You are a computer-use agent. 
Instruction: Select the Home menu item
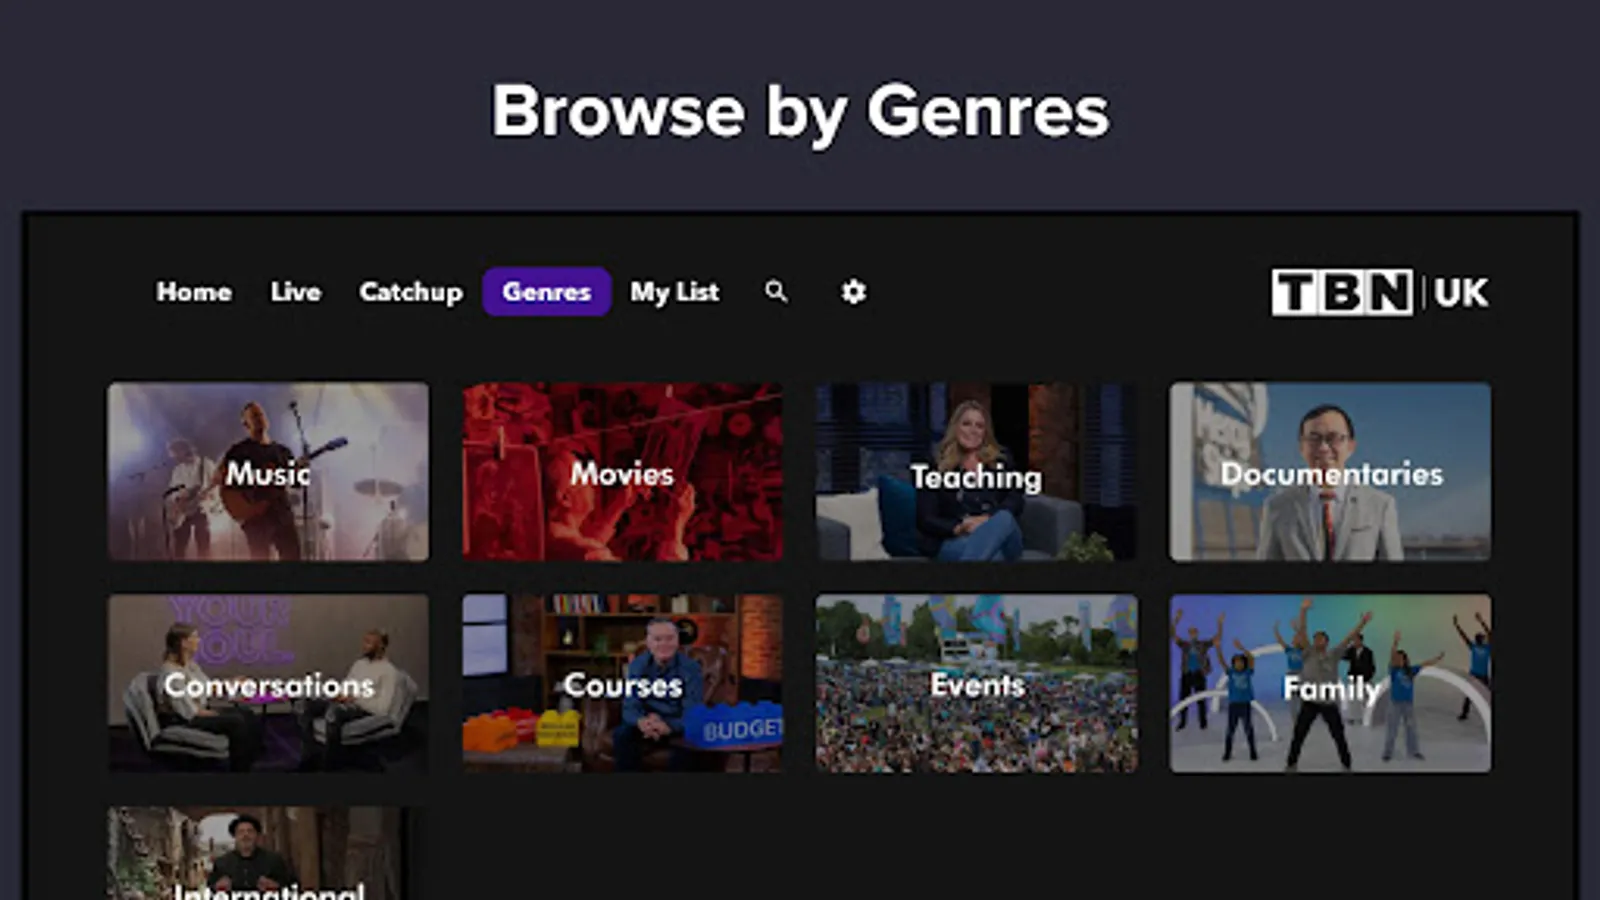tap(194, 292)
